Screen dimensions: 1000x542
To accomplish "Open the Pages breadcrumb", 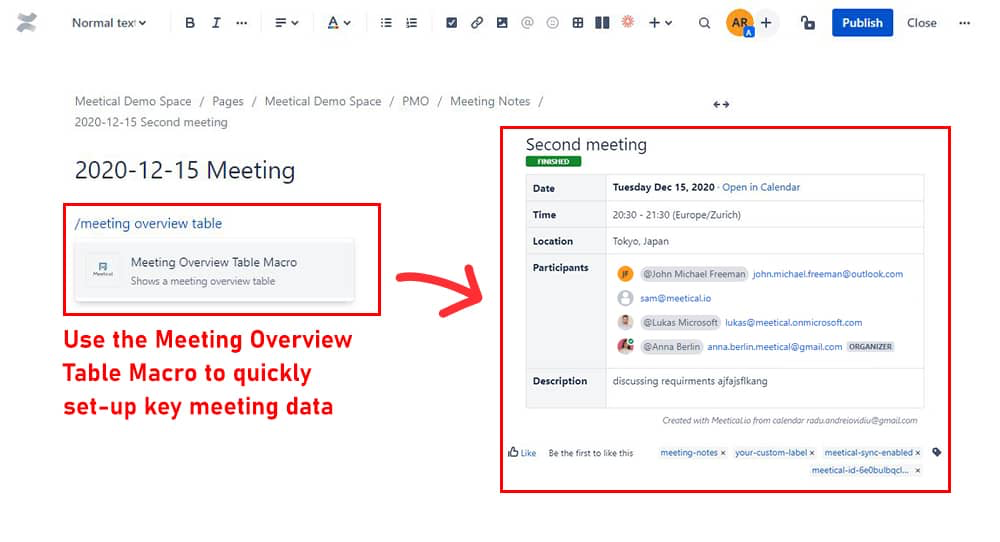I will 228,101.
